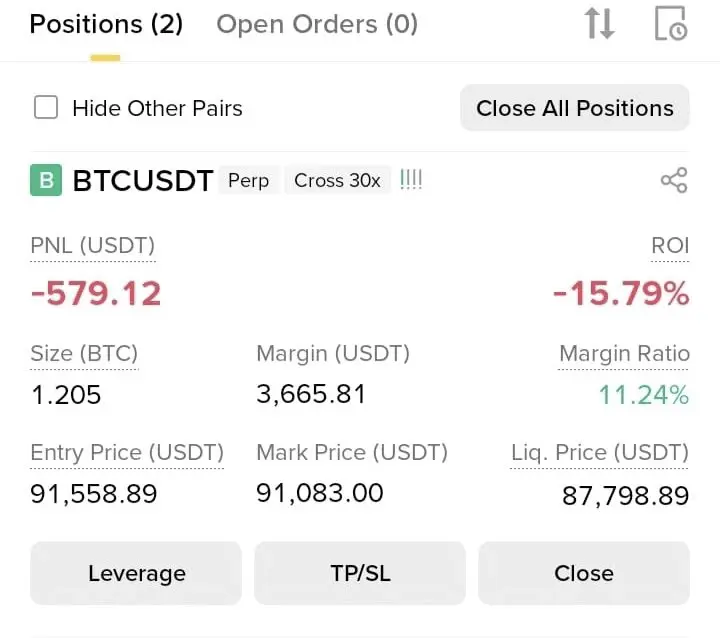Click the Perp contract type tag
Screen dimensions: 720x638
(248, 180)
